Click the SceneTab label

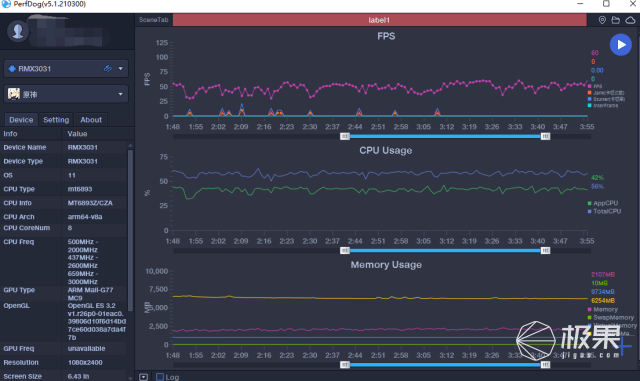pos(153,20)
